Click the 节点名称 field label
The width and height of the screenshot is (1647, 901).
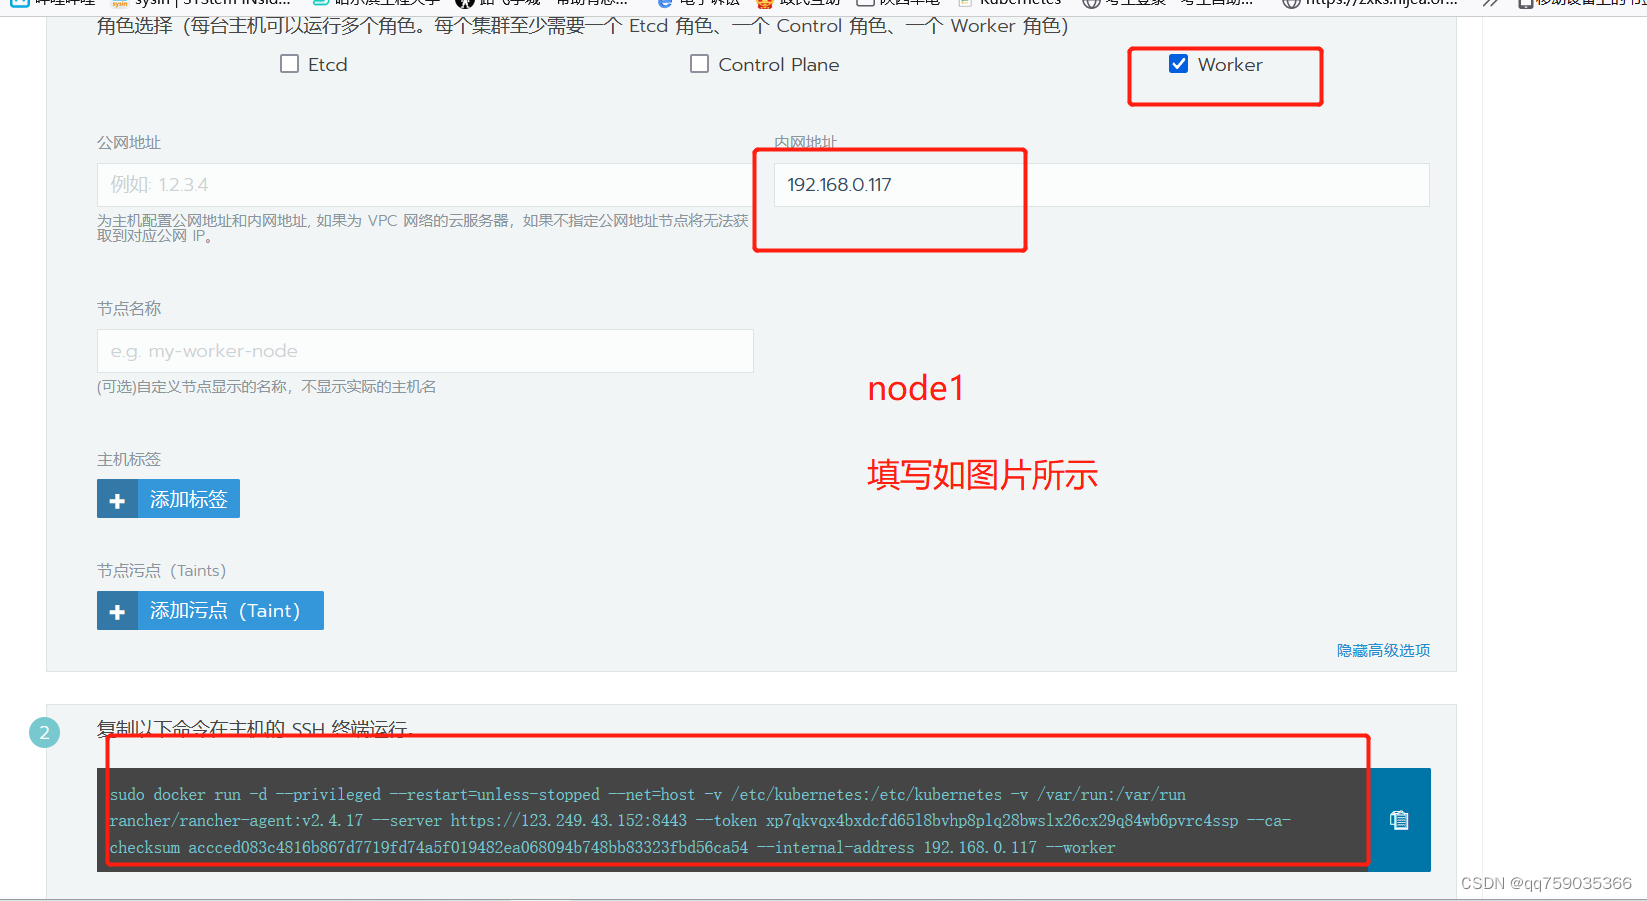point(129,308)
